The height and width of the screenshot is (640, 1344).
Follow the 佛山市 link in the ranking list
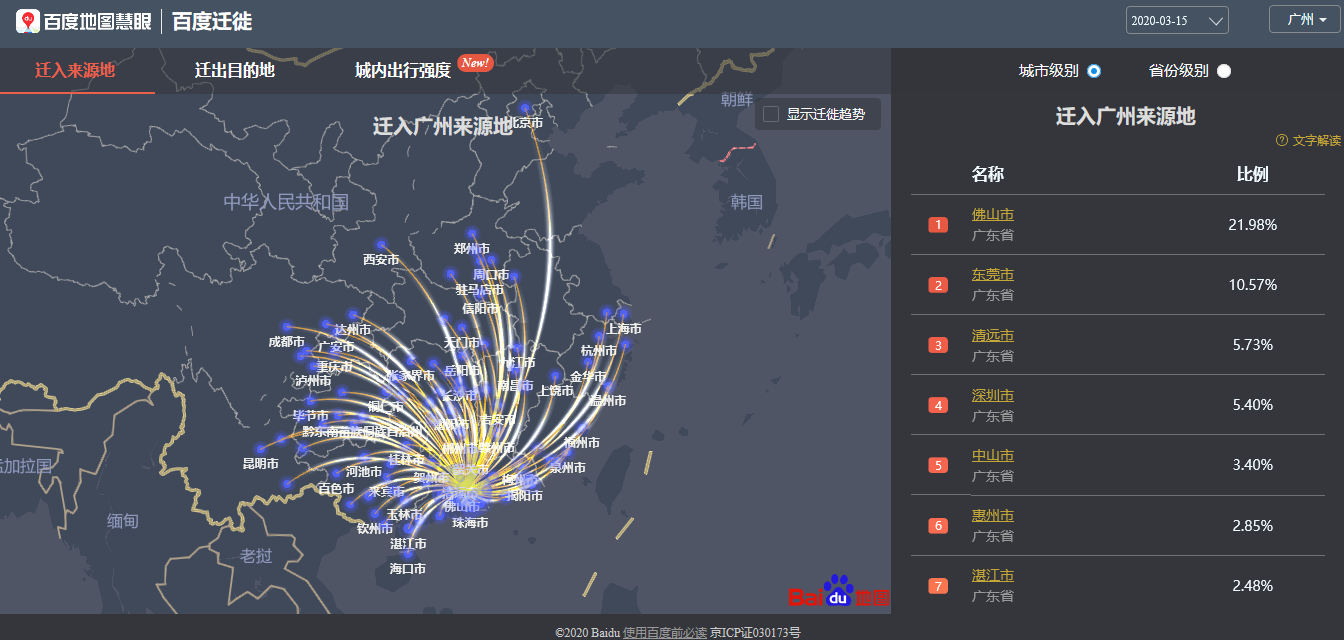click(x=992, y=214)
